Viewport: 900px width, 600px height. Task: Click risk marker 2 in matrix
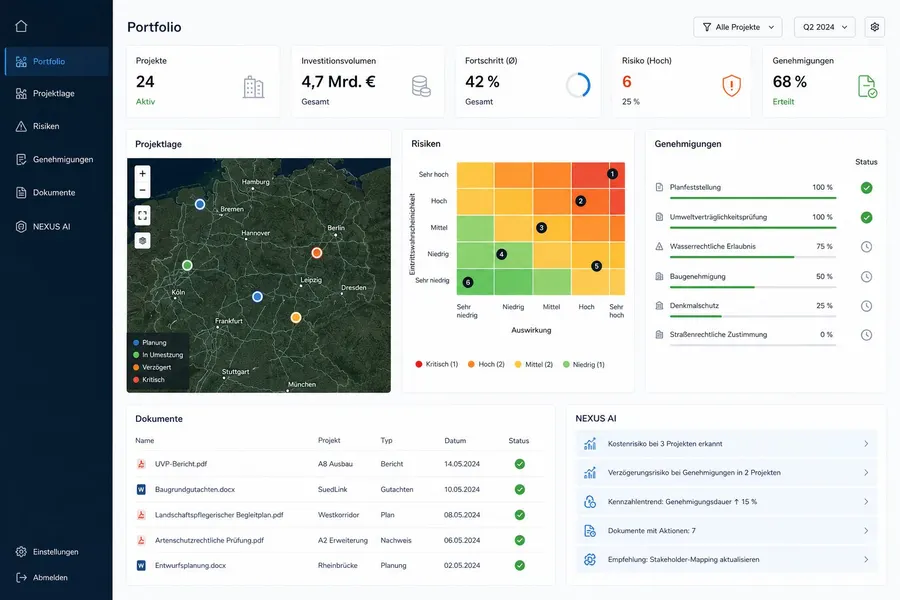pos(581,201)
